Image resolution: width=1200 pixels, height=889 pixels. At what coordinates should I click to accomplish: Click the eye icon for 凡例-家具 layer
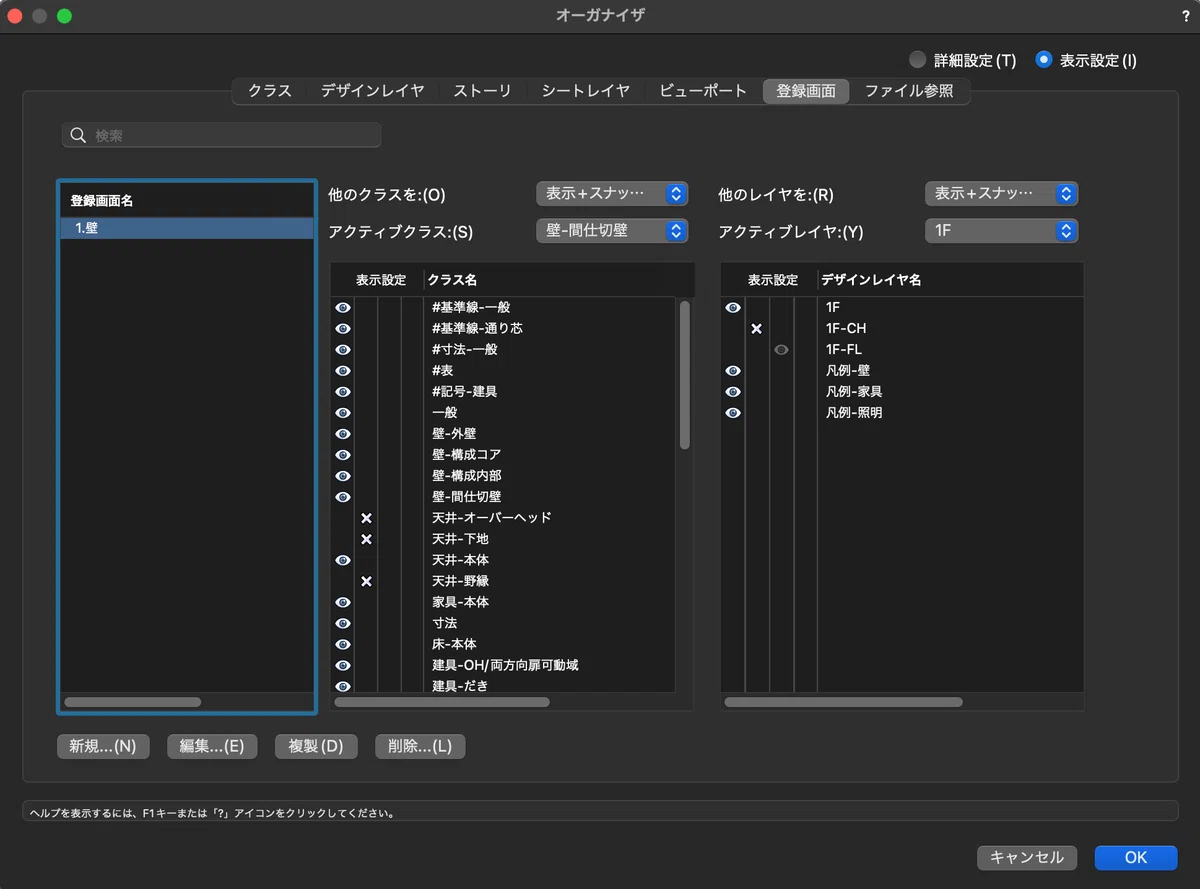(x=733, y=391)
